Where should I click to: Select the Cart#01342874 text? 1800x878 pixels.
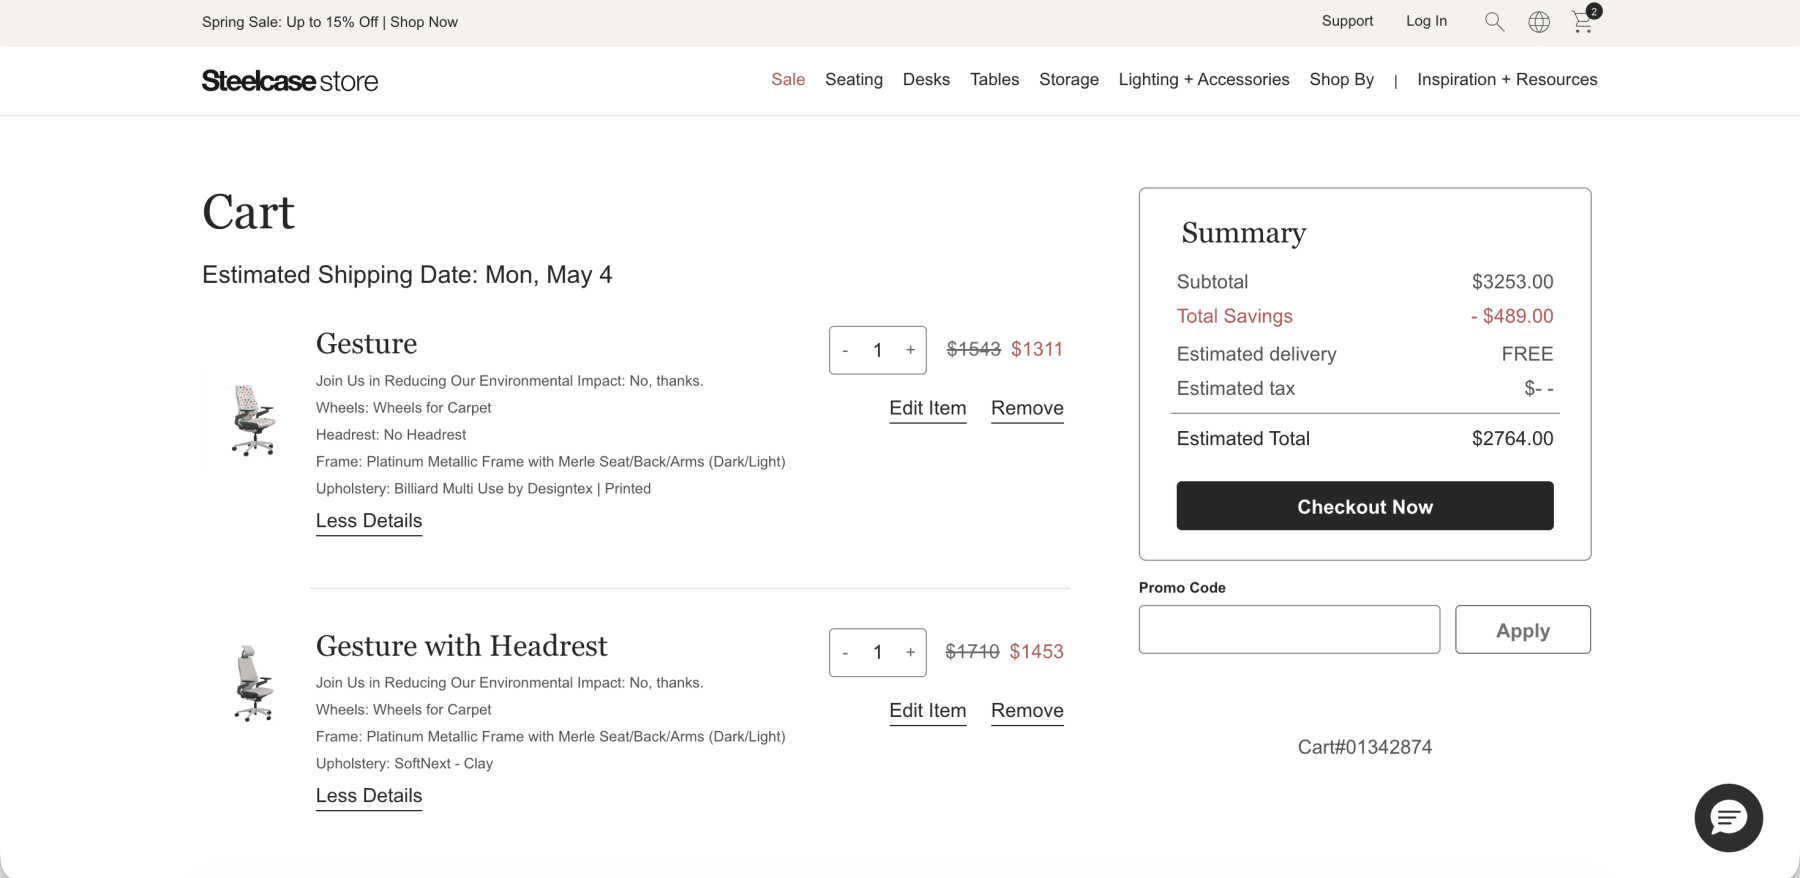[x=1365, y=747]
